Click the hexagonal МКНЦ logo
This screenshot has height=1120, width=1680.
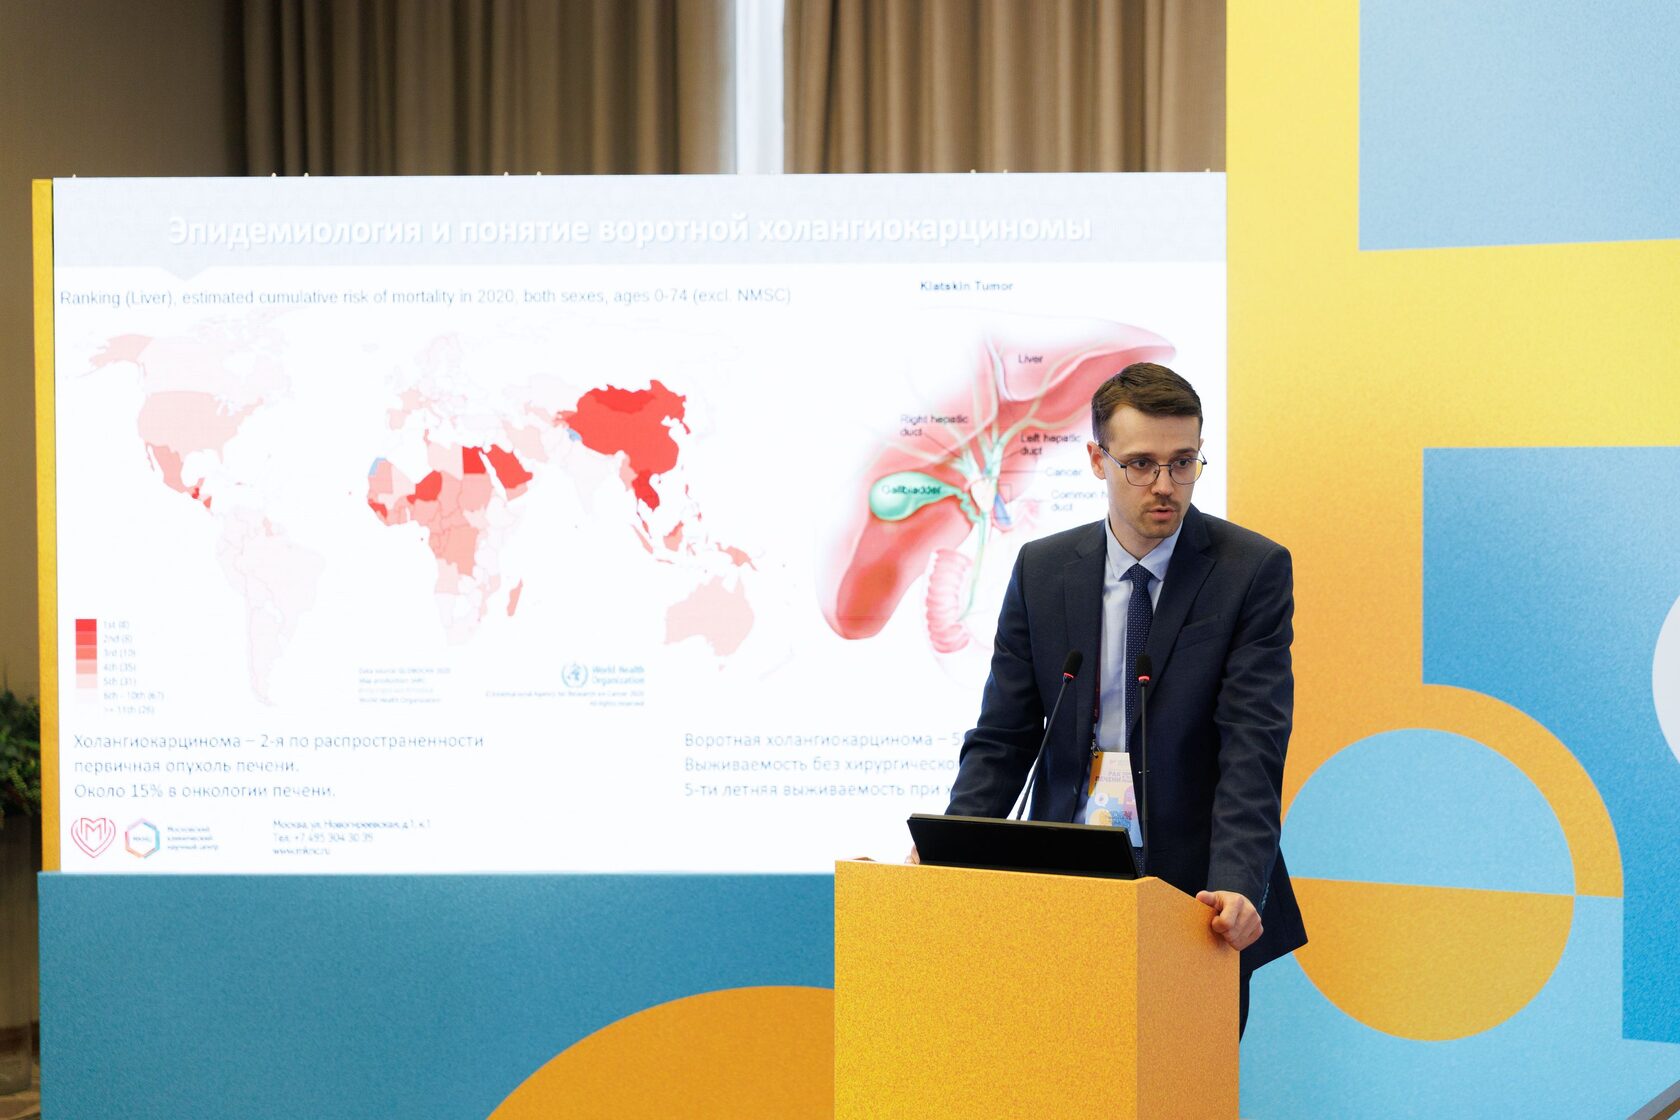142,838
